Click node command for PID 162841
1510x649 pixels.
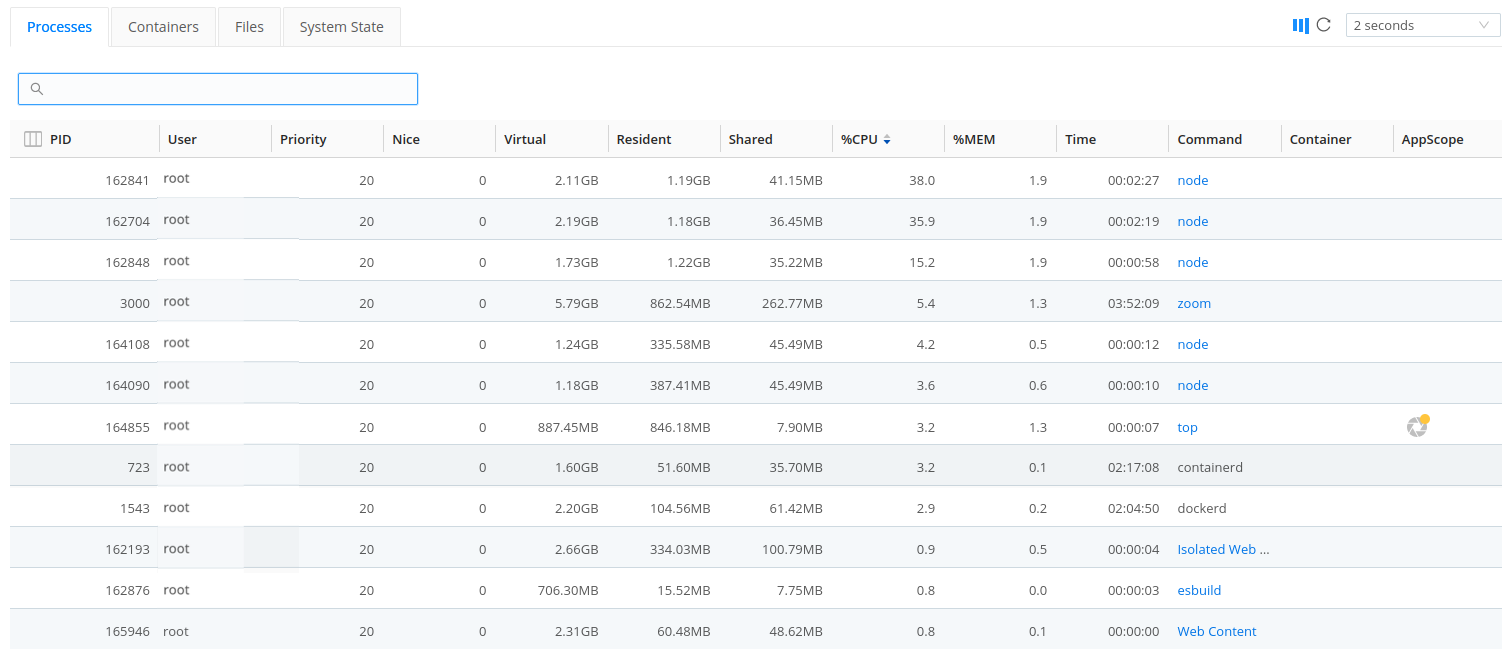(x=1193, y=181)
